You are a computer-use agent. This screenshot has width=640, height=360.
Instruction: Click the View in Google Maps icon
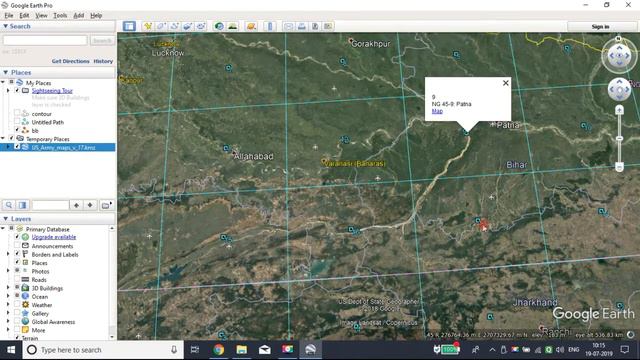click(x=328, y=26)
